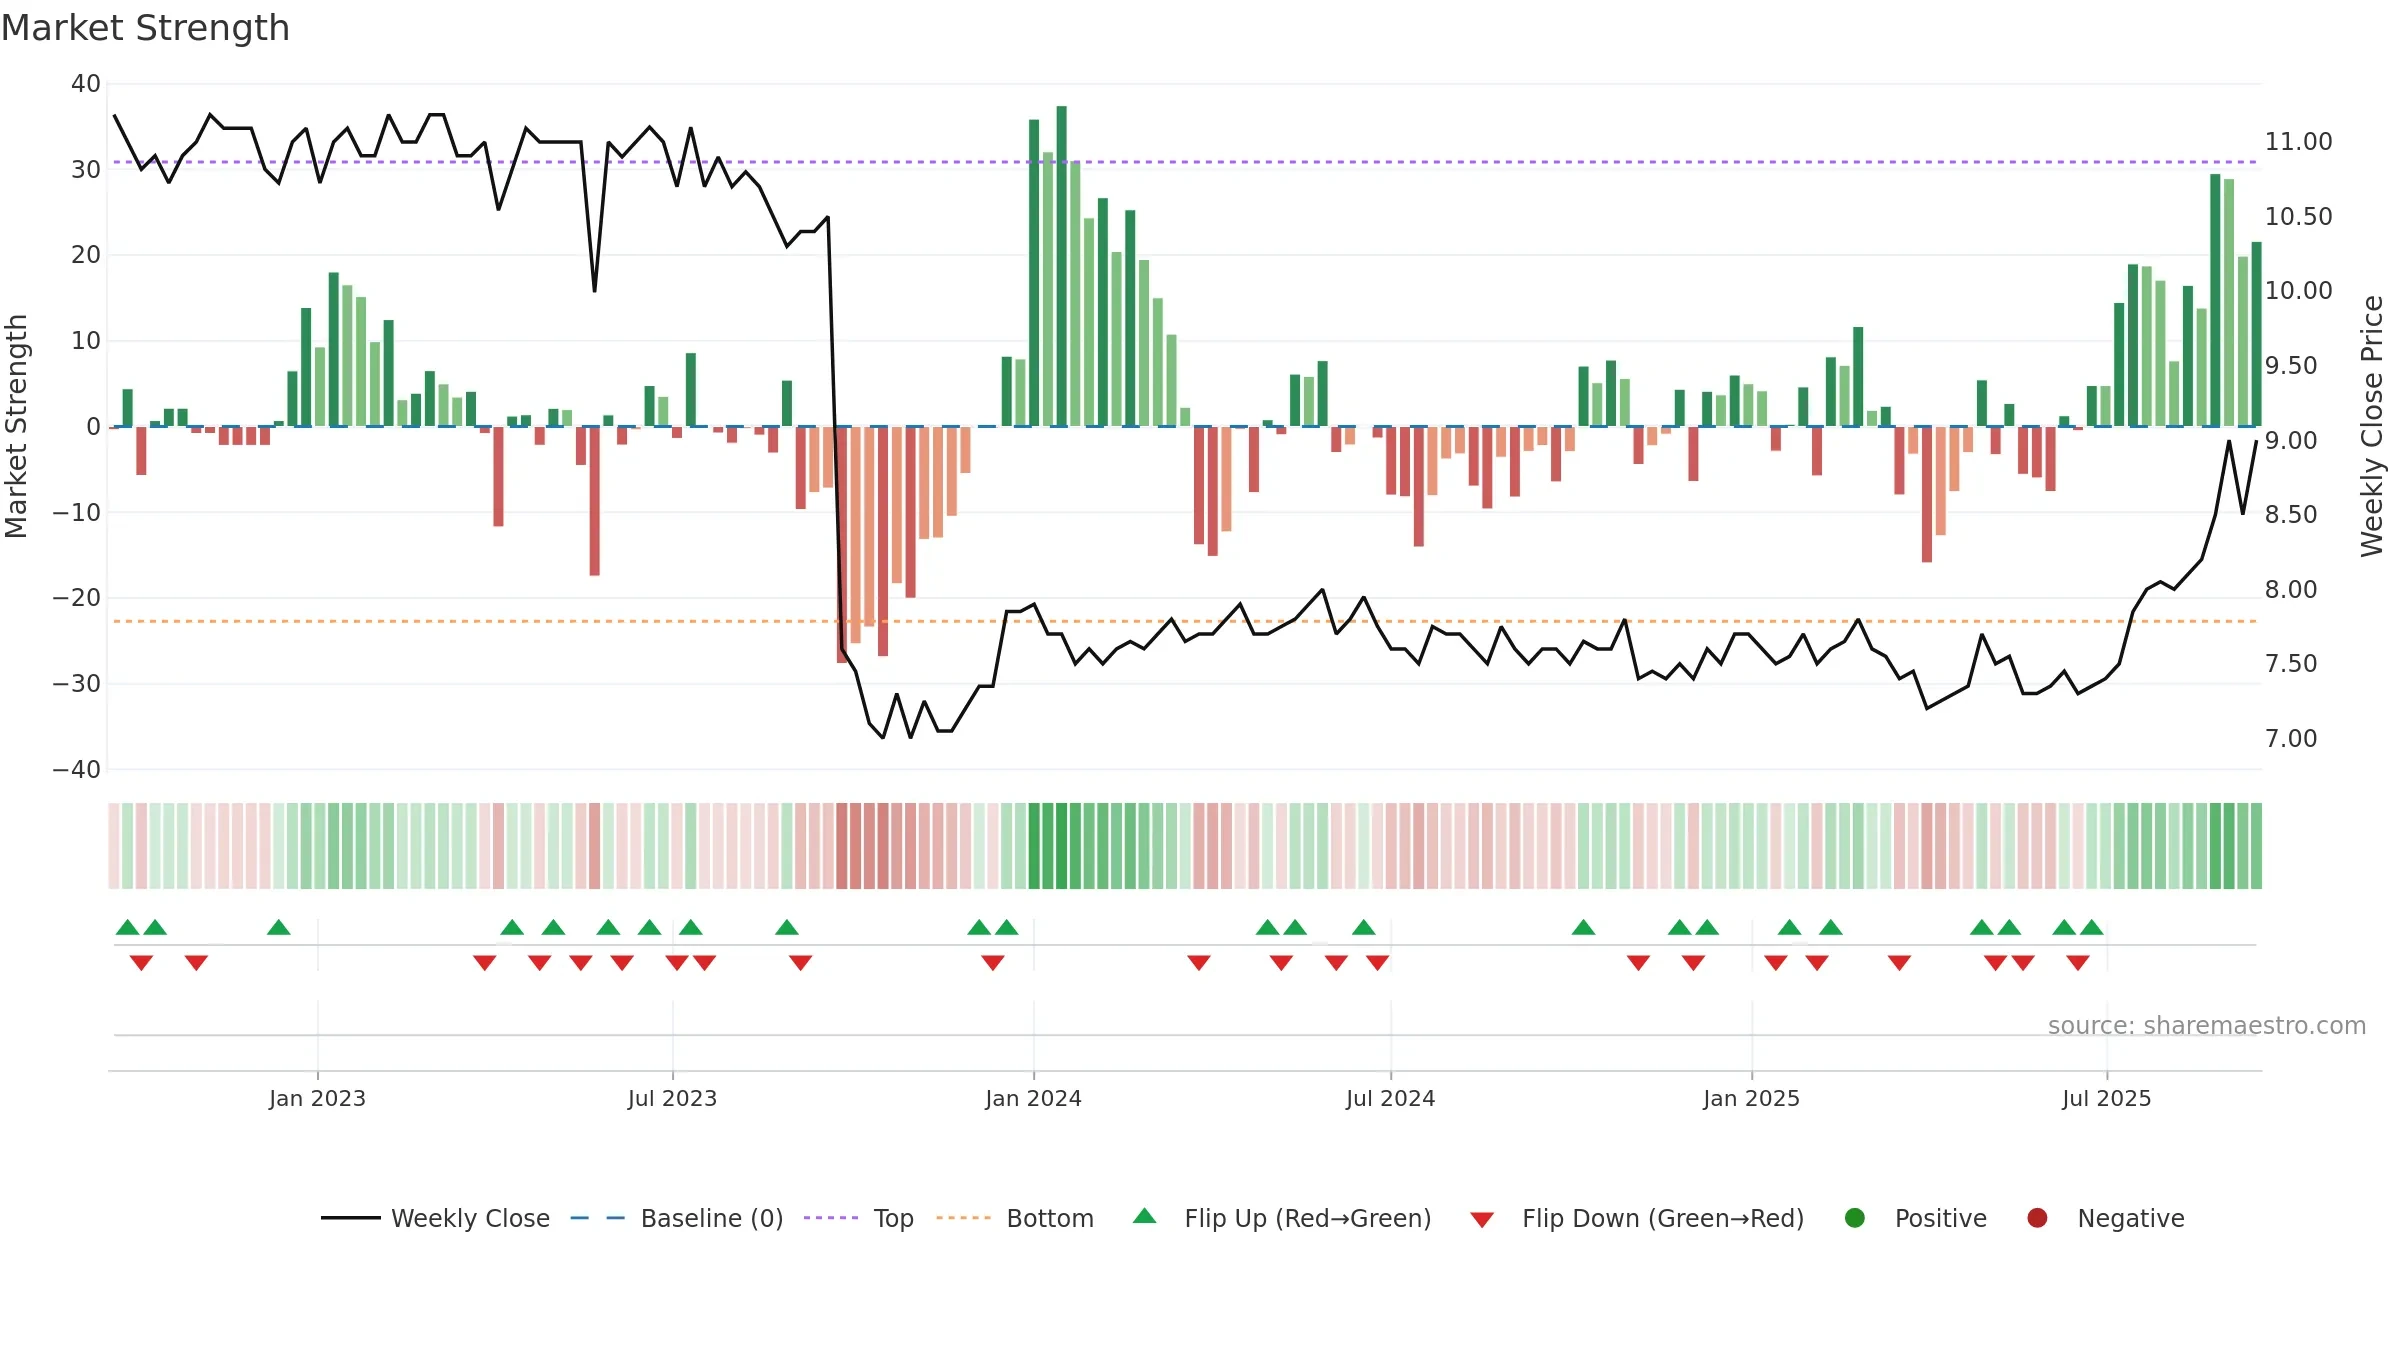Click the 0 tick on left axis
This screenshot has width=2400, height=1350.
93,427
